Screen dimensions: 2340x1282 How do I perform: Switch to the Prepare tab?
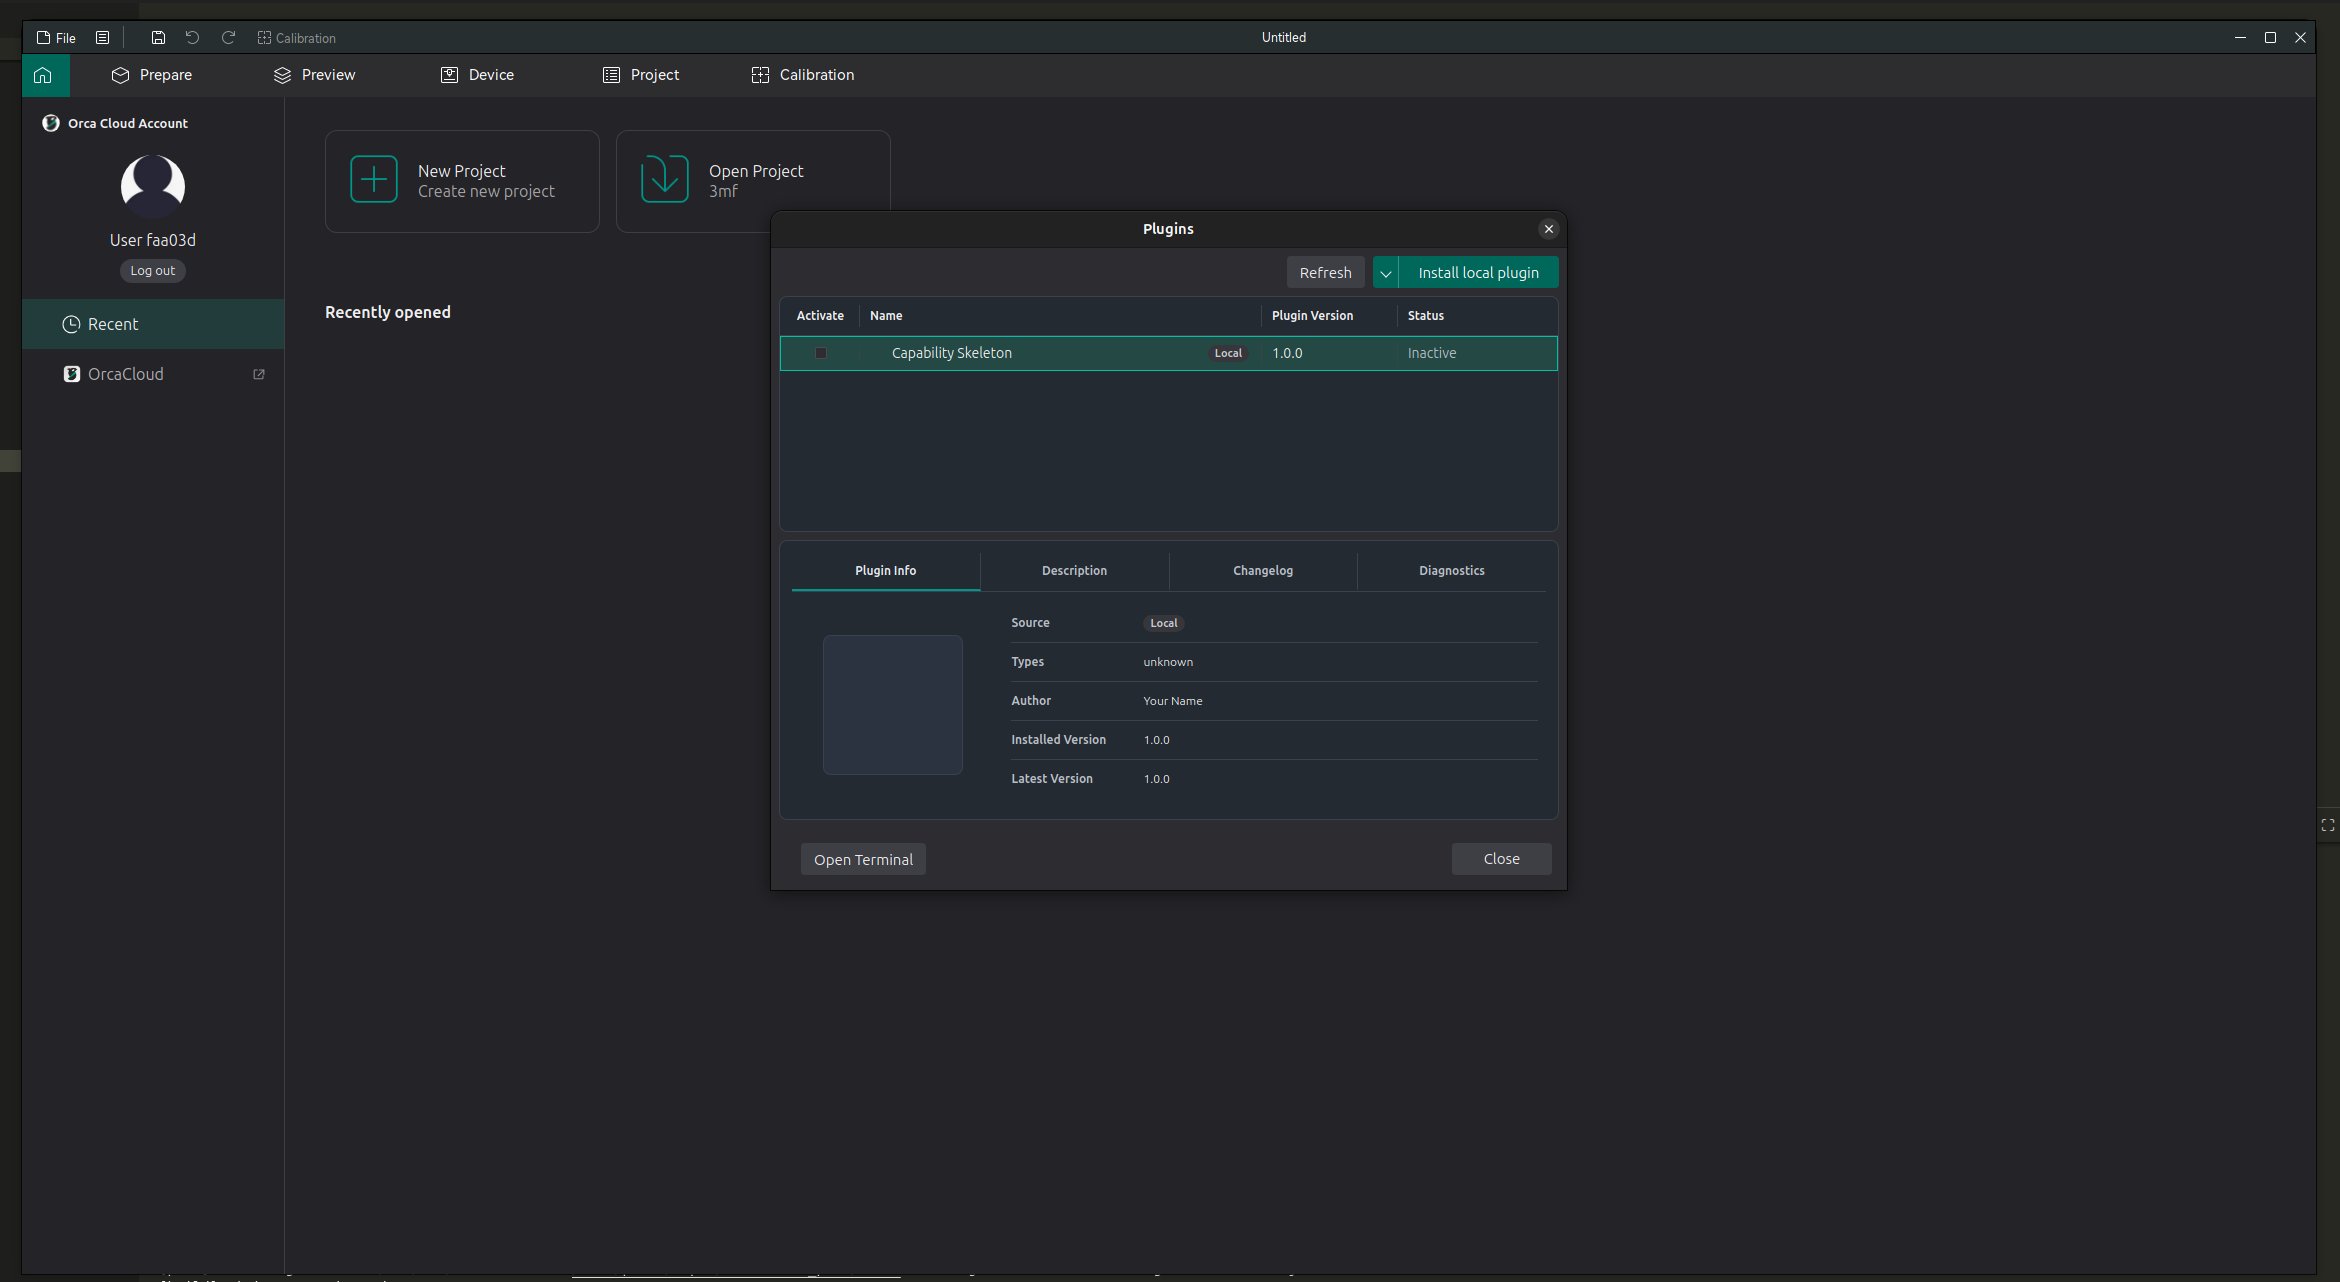152,75
